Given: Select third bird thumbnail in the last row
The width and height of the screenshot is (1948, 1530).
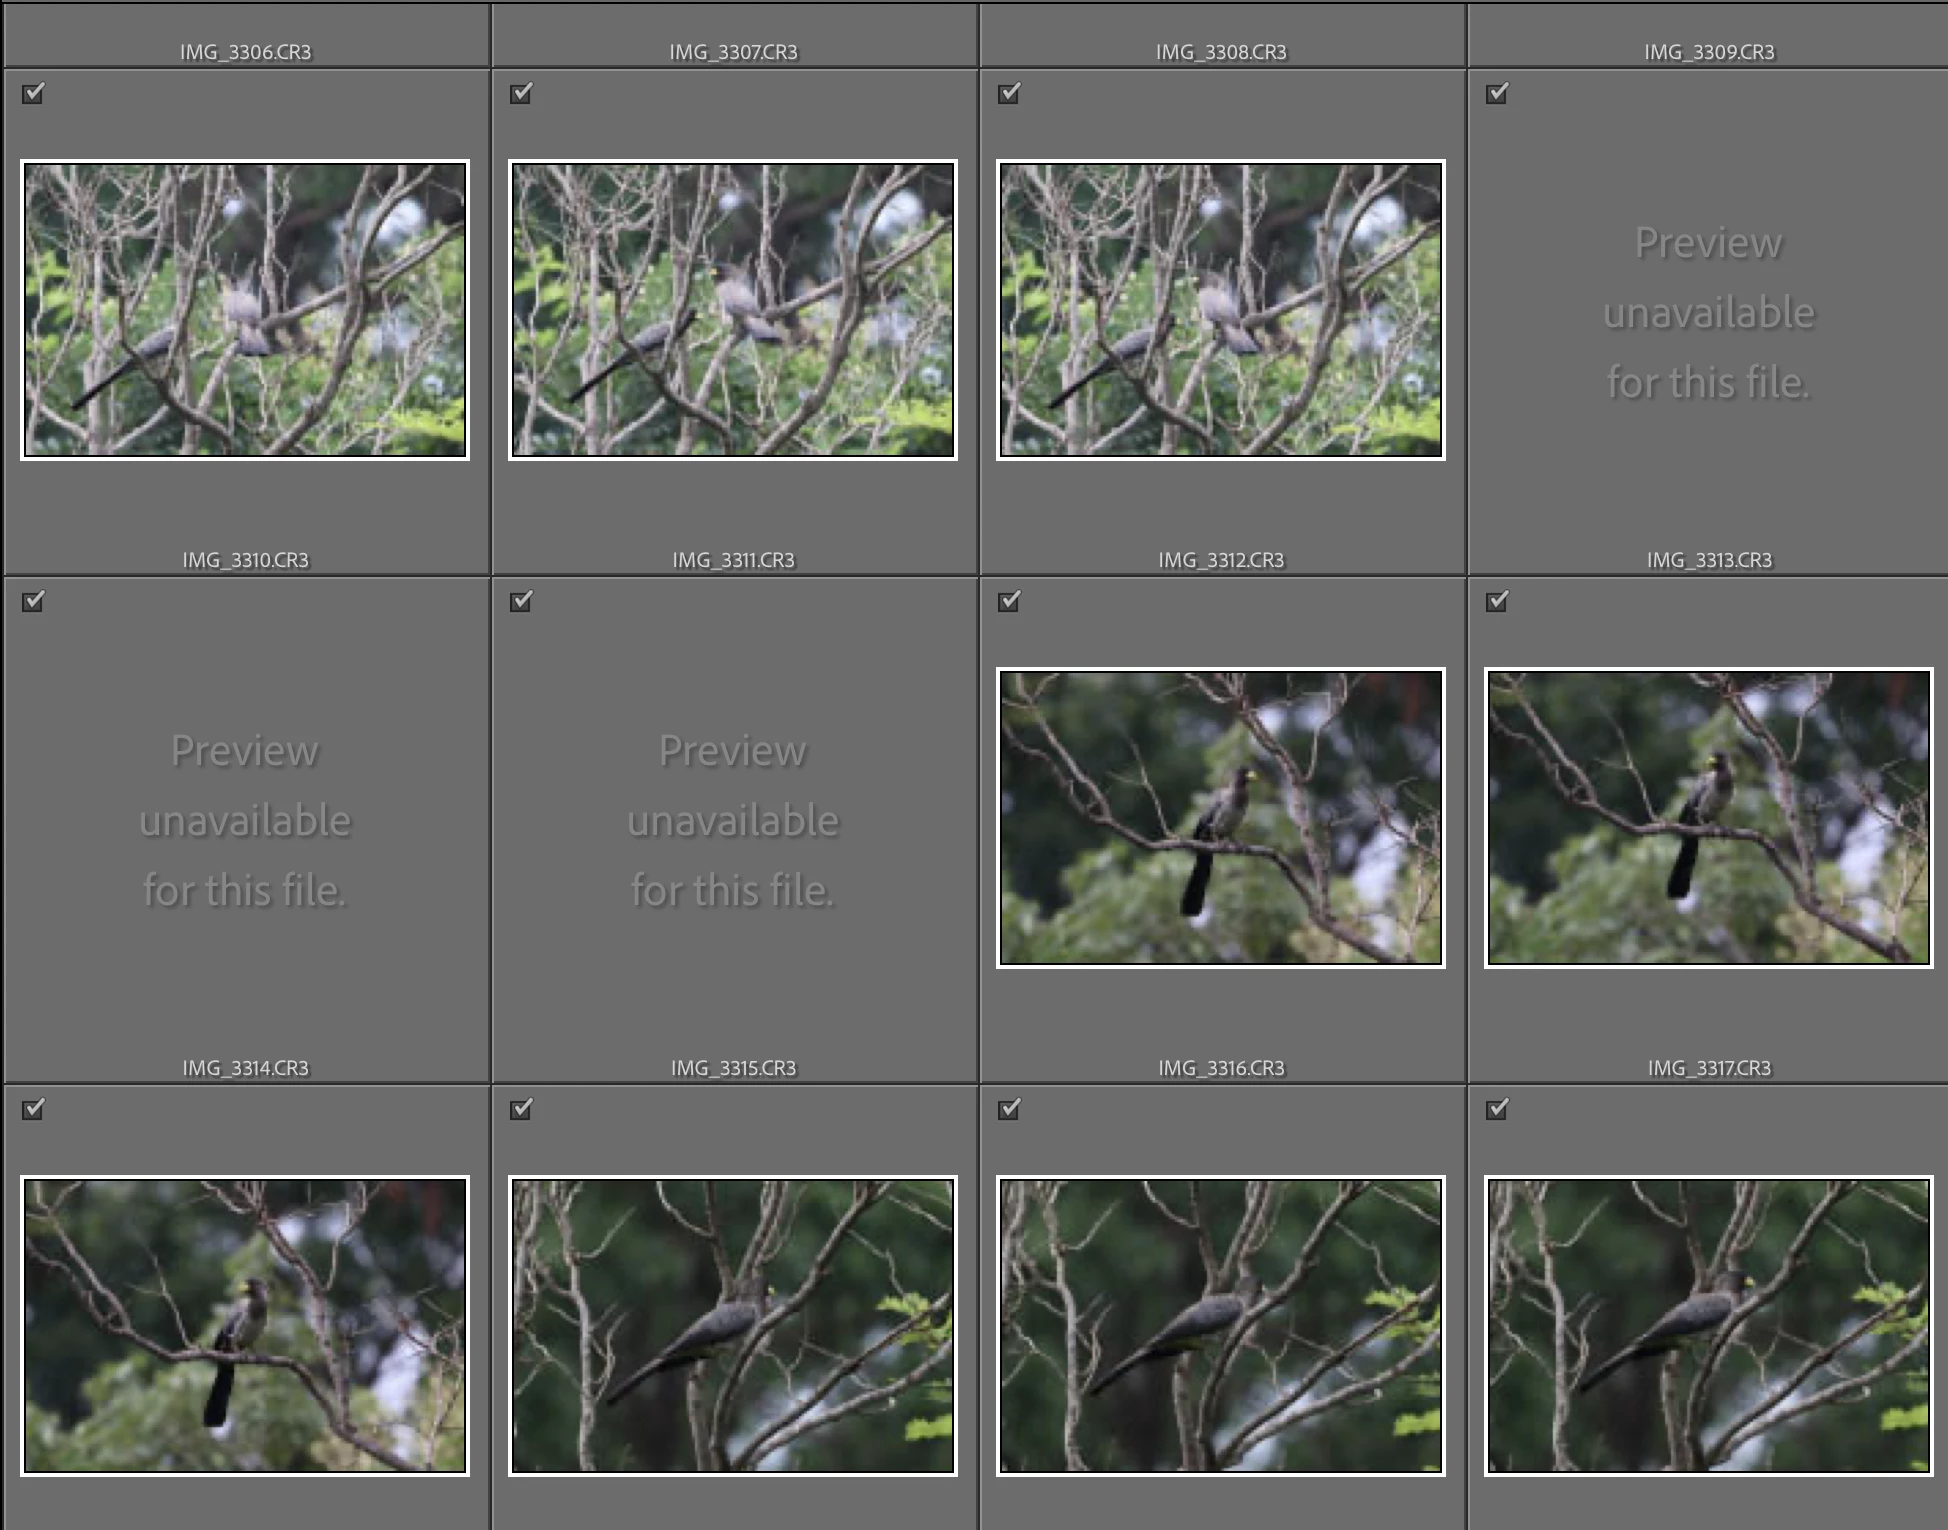Looking at the screenshot, I should [1221, 1326].
